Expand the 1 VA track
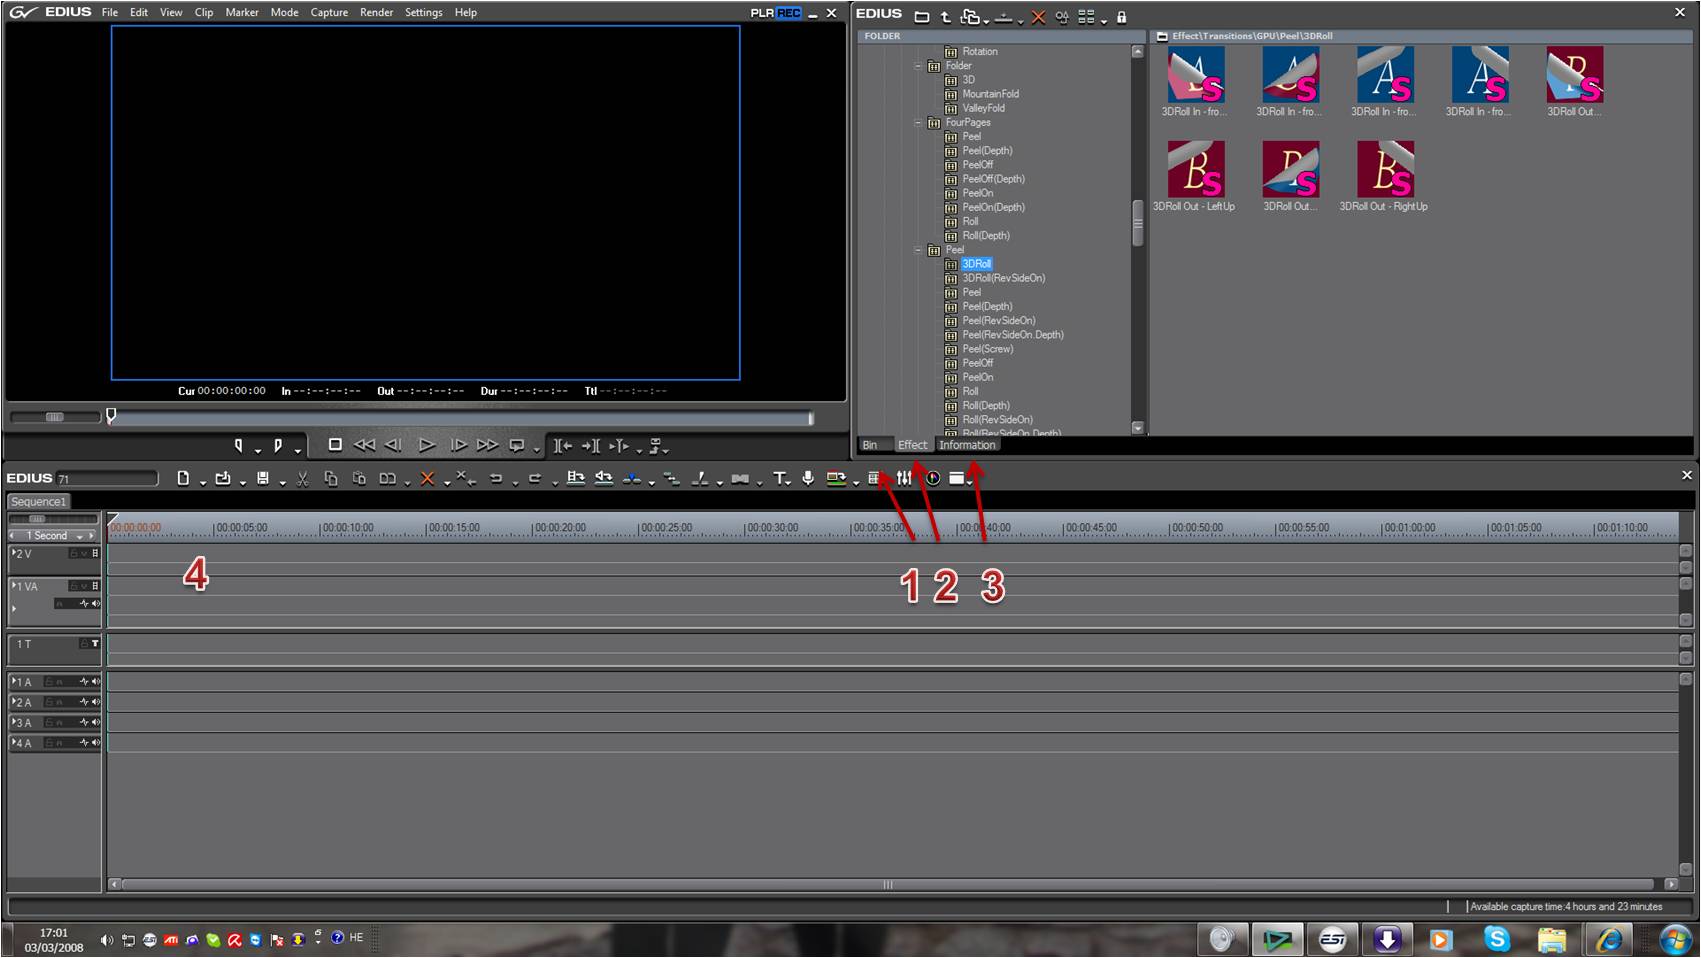This screenshot has height=958, width=1701. (13, 585)
